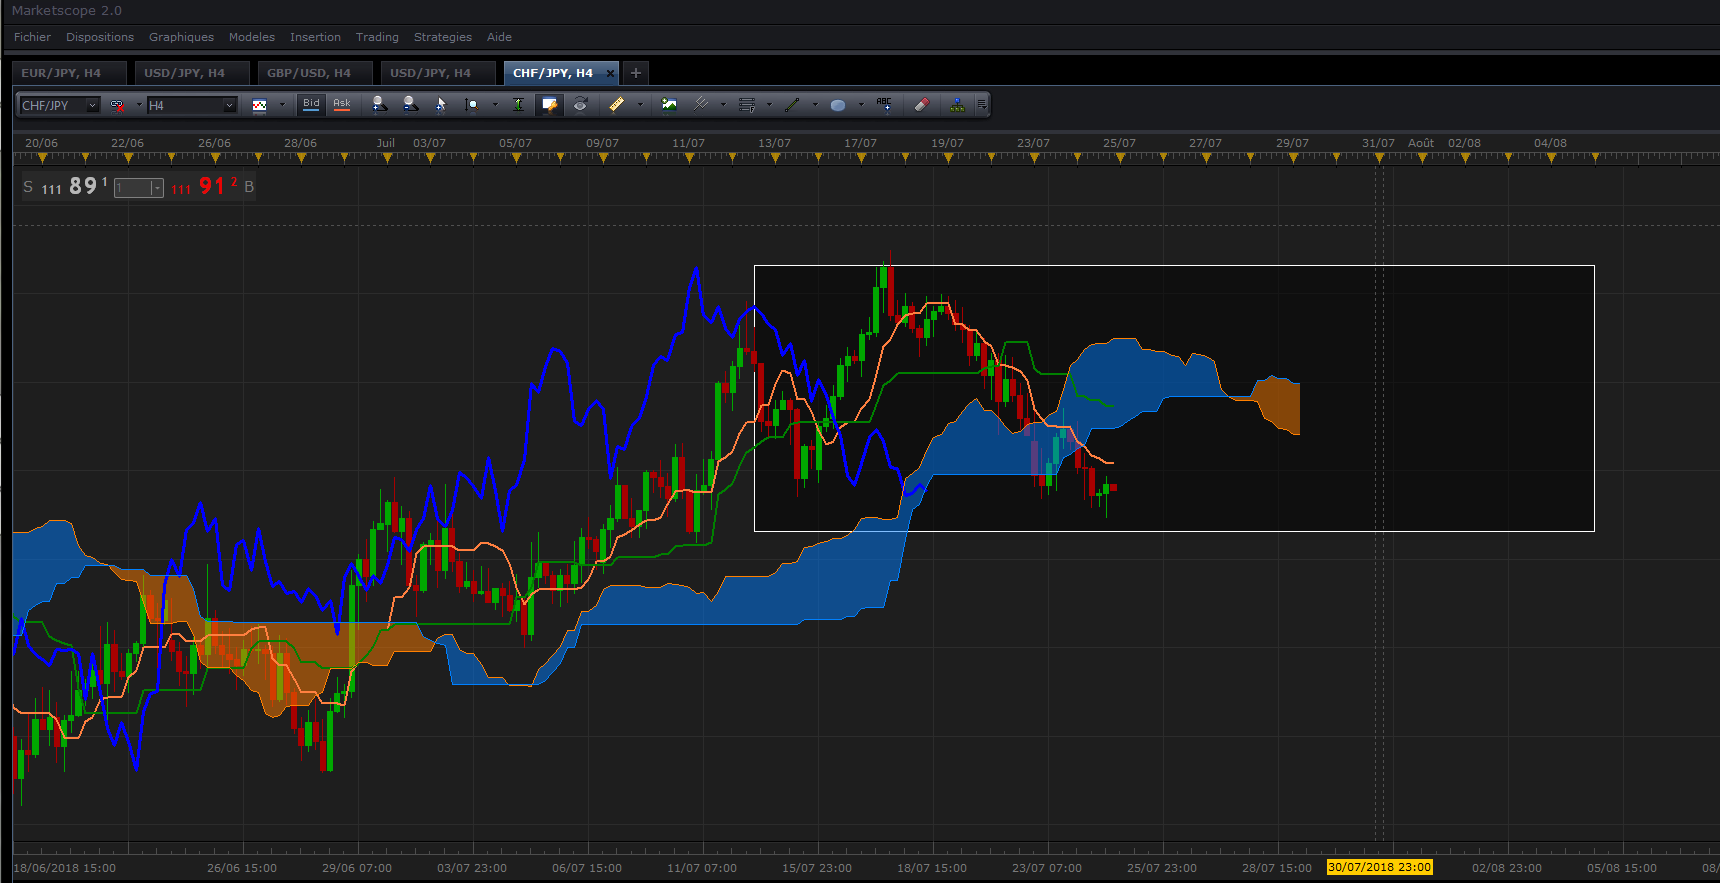The width and height of the screenshot is (1720, 883).
Task: Select the eraser tool
Action: [x=921, y=104]
